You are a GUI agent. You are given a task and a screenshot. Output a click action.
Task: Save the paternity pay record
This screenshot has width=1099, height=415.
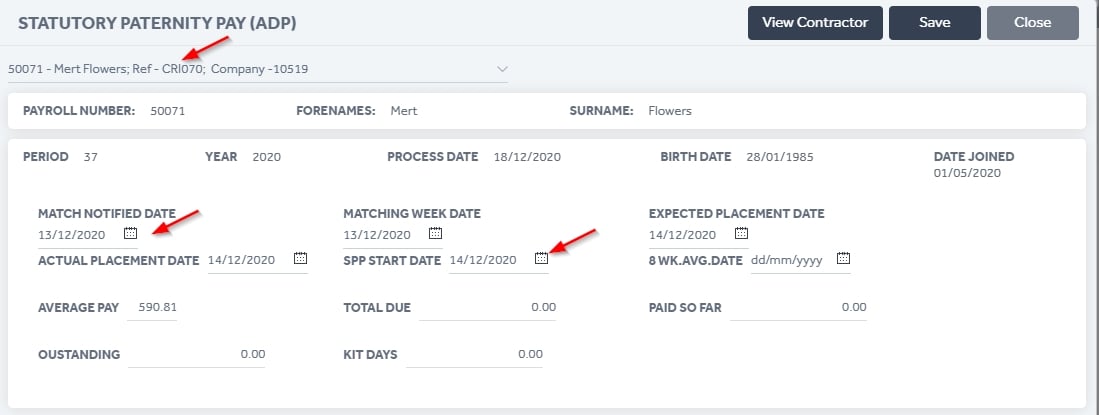[x=935, y=22]
